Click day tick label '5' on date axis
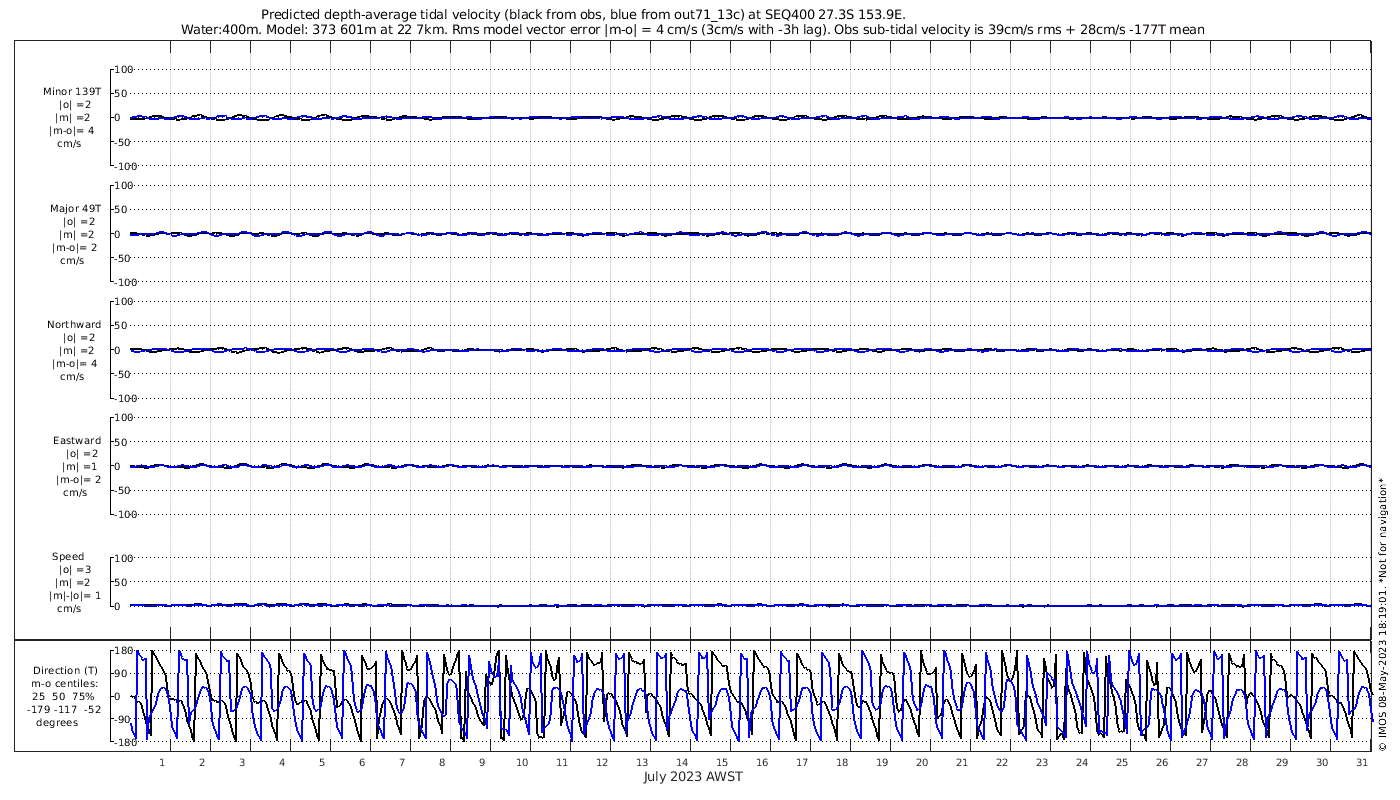Image resolution: width=1400 pixels, height=800 pixels. (x=322, y=762)
